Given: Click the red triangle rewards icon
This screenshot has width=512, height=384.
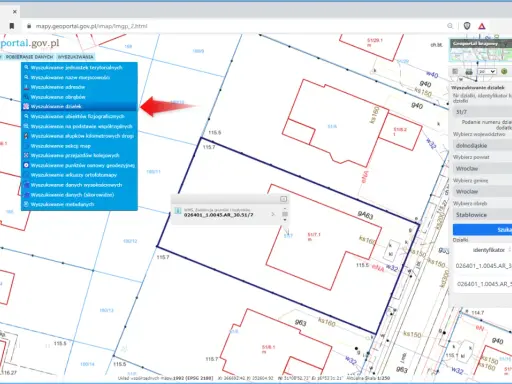Looking at the screenshot, I should coord(482,26).
